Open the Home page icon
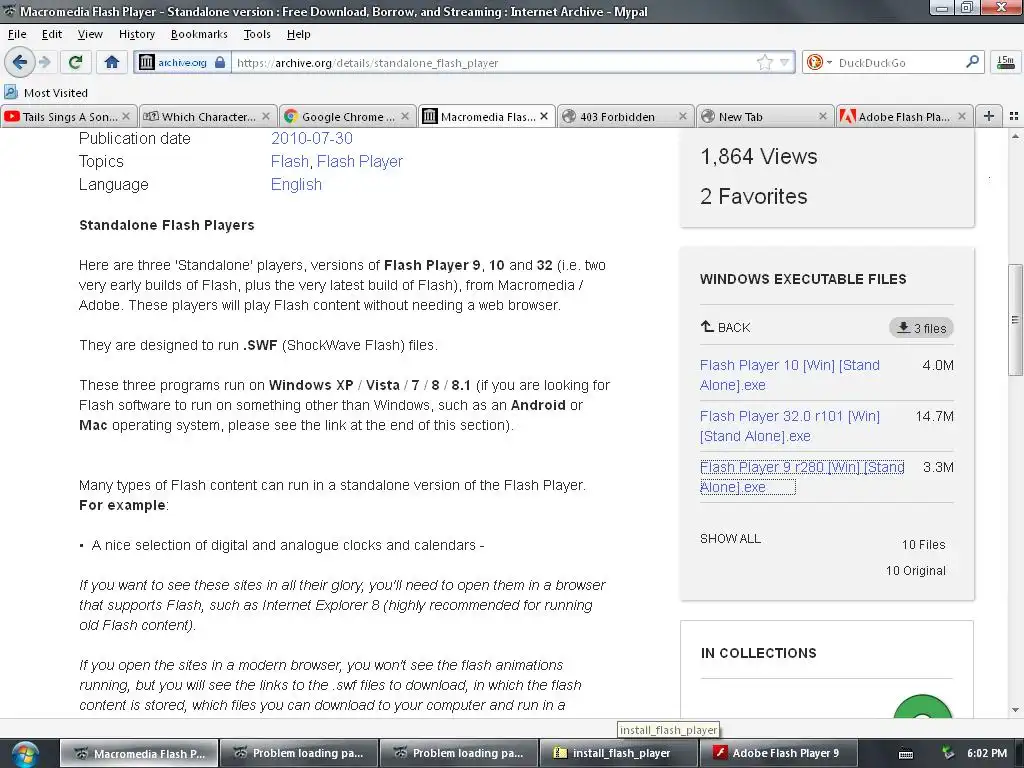 pyautogui.click(x=112, y=63)
